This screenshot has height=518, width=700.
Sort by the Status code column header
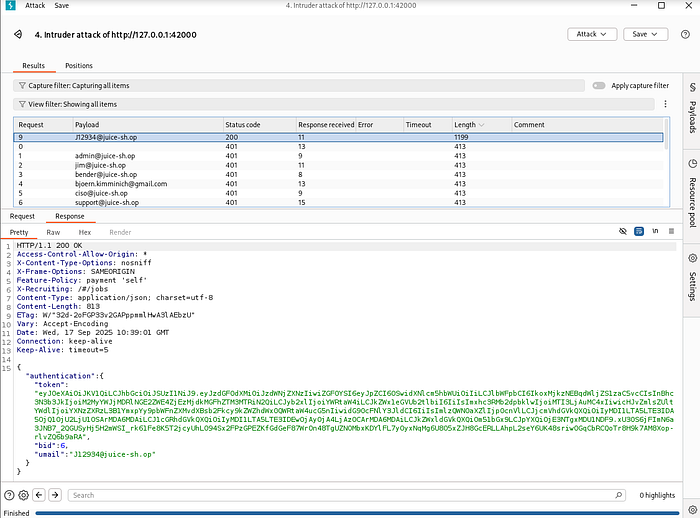point(259,125)
